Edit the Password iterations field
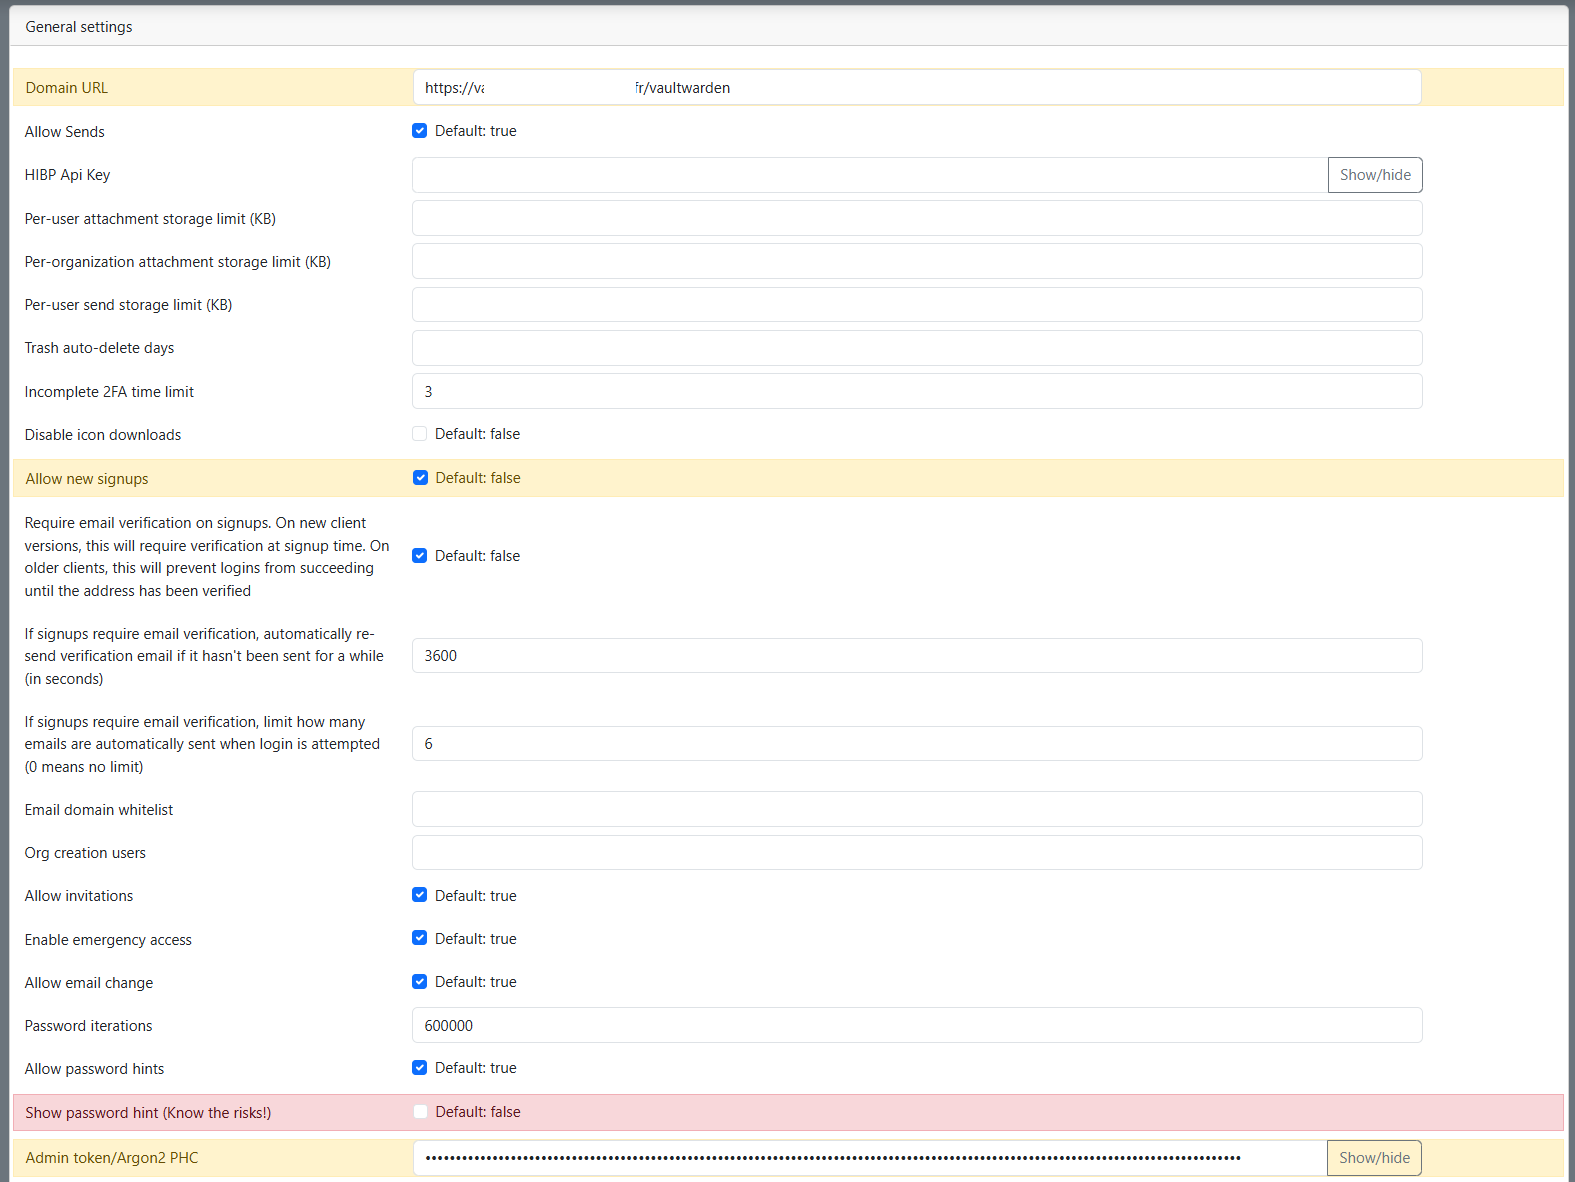 pos(917,1025)
